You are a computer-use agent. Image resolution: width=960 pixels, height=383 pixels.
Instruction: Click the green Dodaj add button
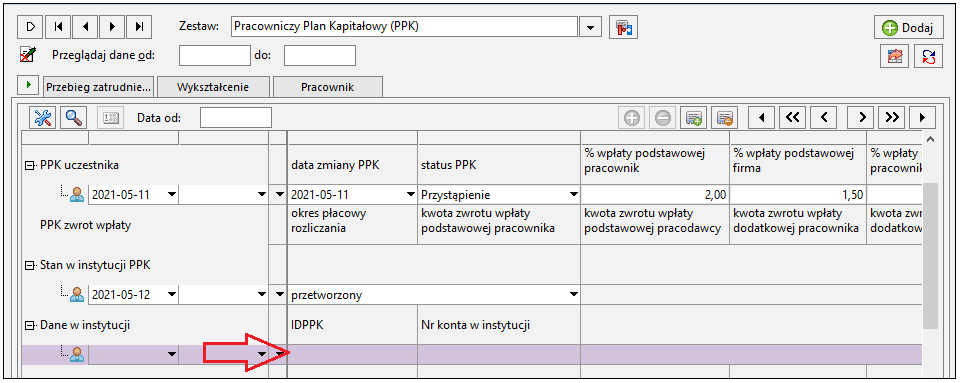907,28
